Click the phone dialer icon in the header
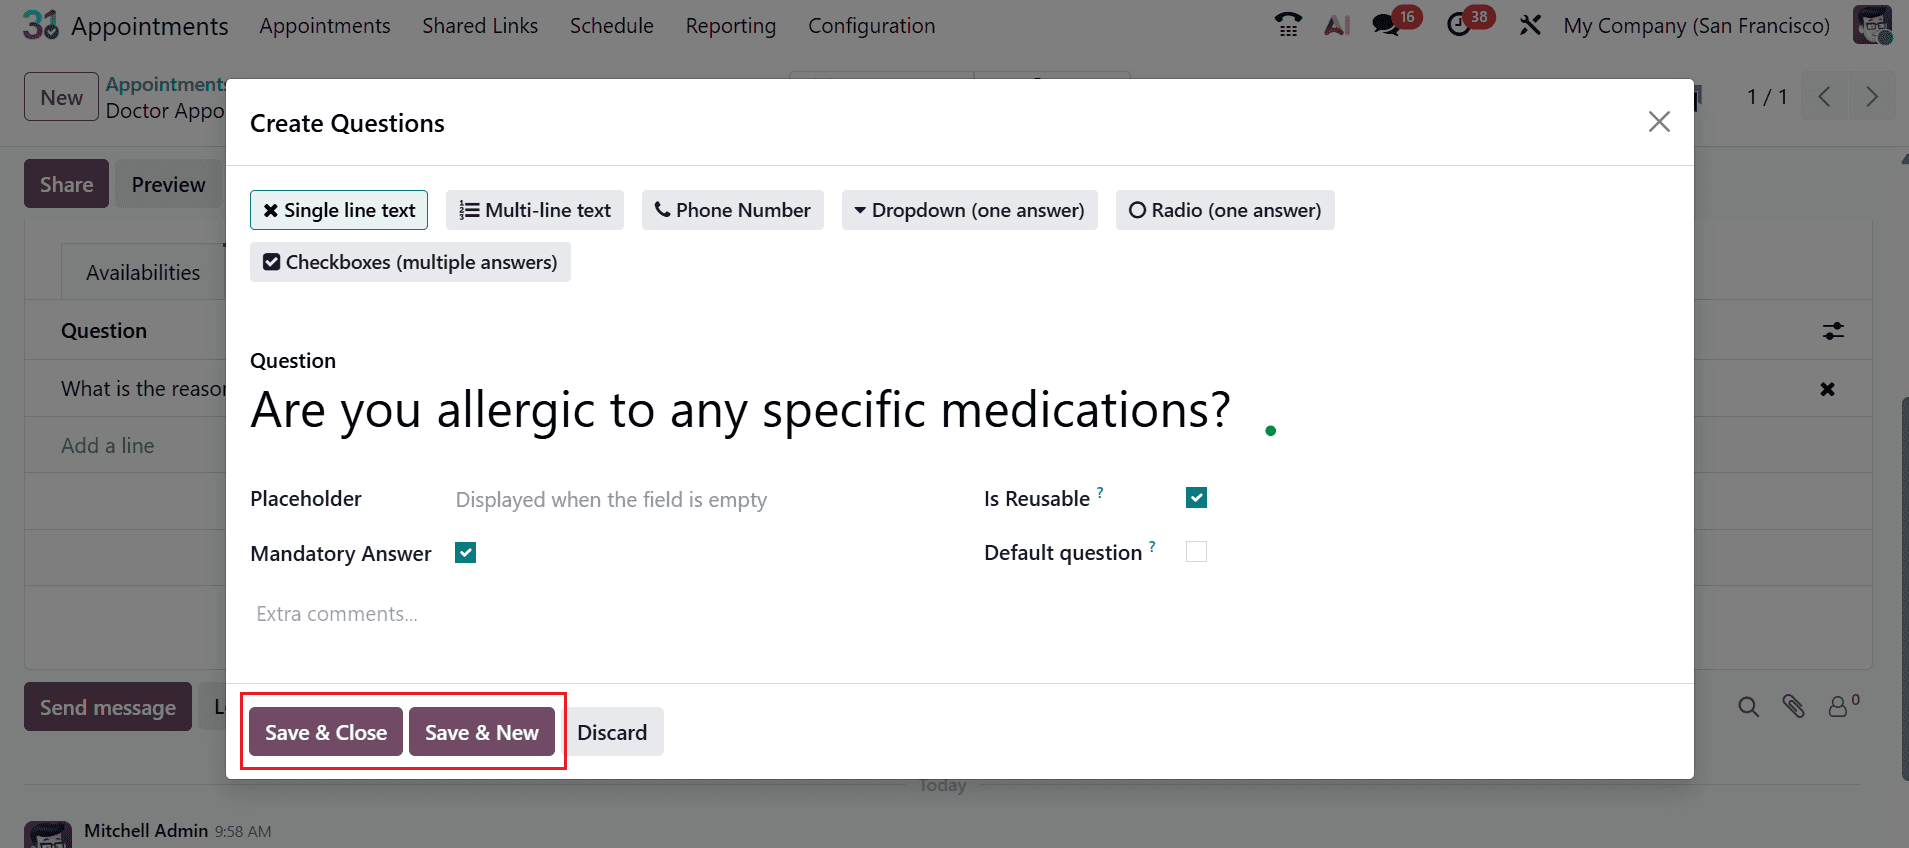Image resolution: width=1909 pixels, height=848 pixels. point(1287,24)
